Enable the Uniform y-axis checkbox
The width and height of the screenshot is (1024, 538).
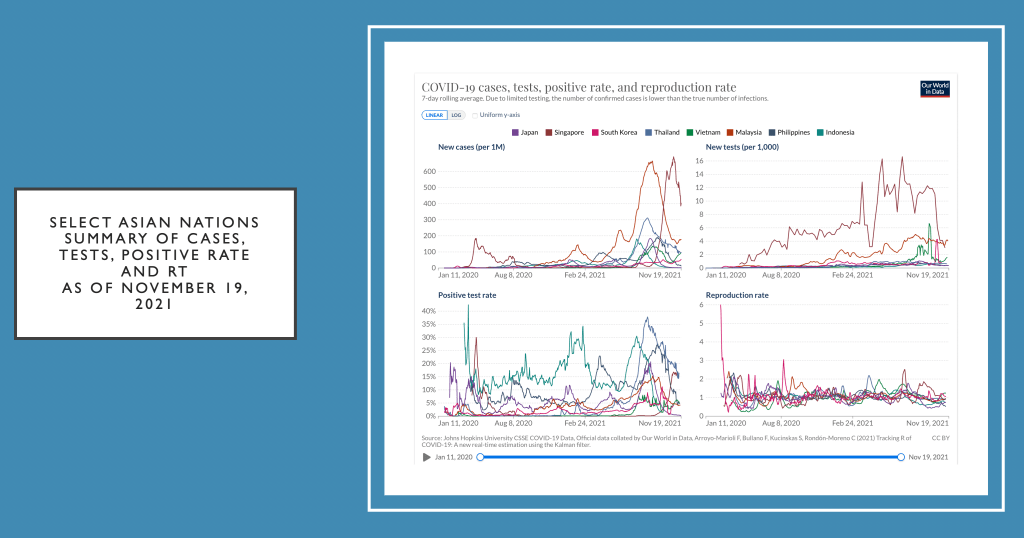[x=475, y=115]
